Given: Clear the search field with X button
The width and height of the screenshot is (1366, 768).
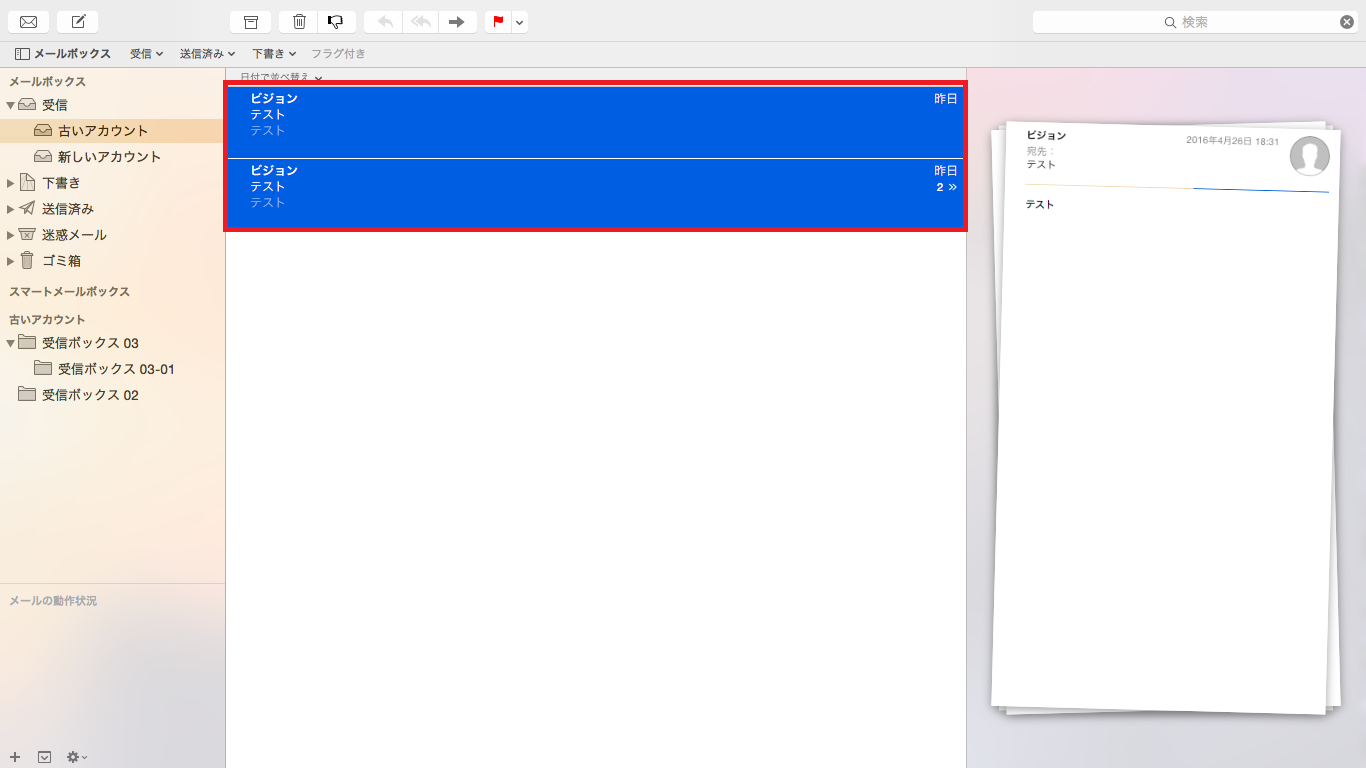Looking at the screenshot, I should [1347, 22].
